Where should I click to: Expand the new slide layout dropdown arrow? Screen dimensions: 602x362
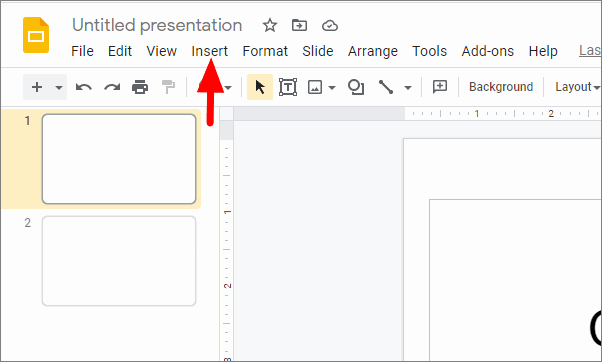coord(59,88)
